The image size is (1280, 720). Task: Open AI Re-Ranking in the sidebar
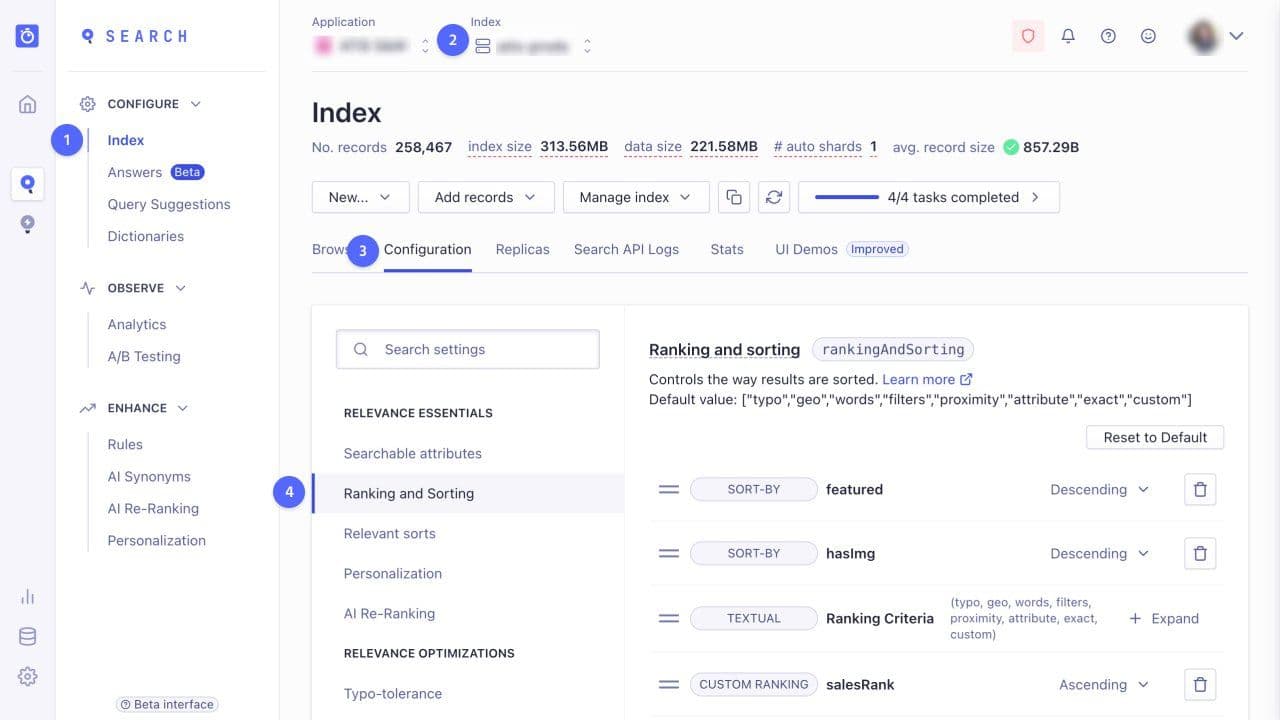coord(153,509)
